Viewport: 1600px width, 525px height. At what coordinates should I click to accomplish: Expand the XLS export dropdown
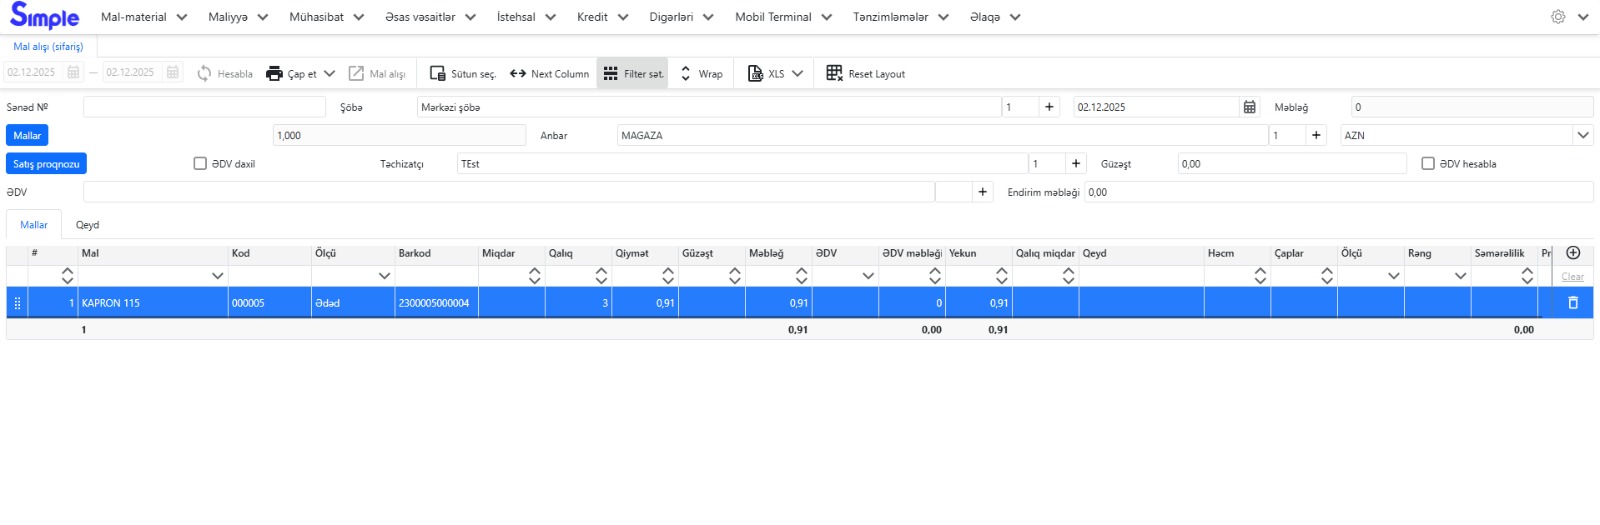click(797, 74)
